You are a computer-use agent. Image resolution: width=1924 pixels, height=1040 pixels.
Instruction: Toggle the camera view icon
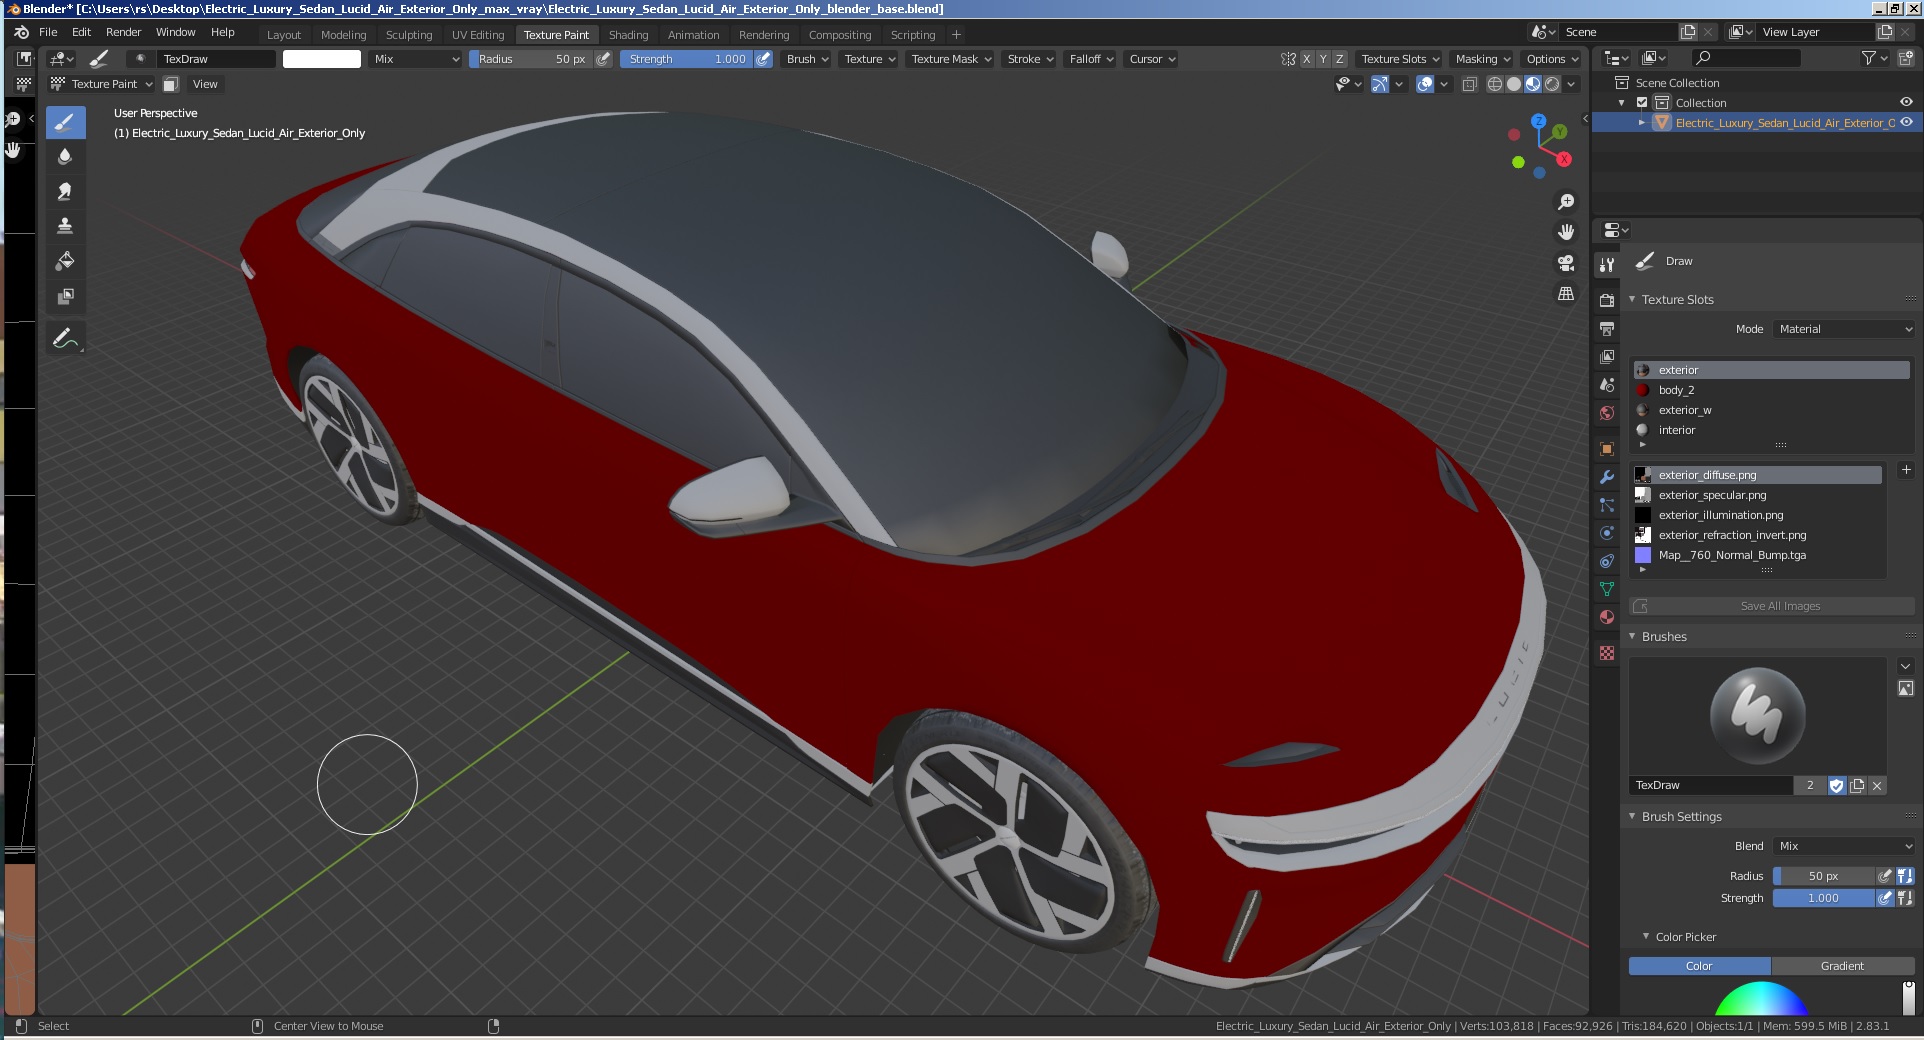point(1566,263)
